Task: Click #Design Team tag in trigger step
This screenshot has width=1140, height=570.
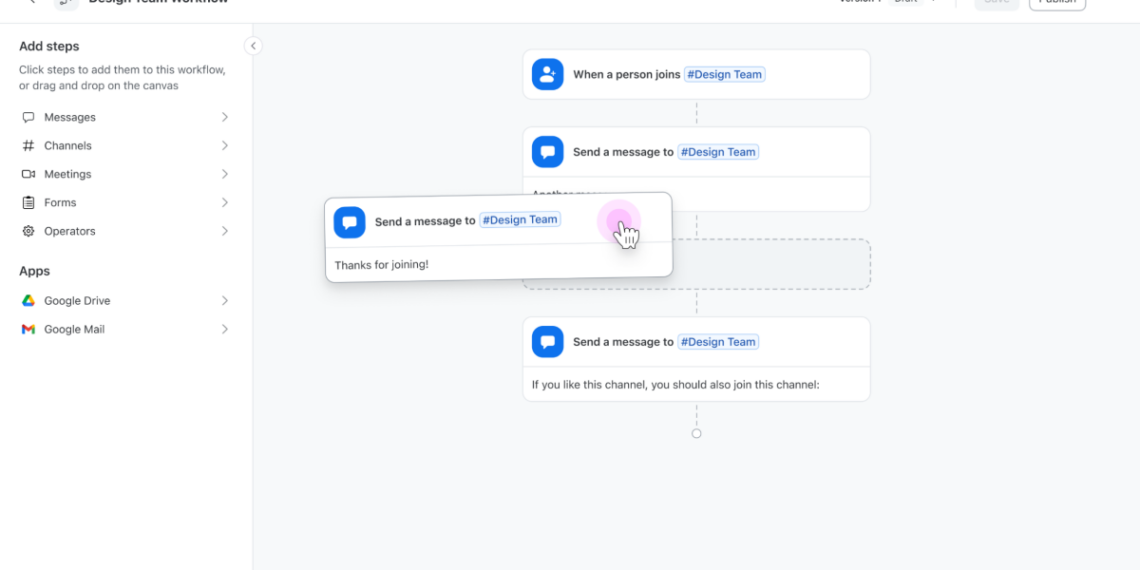Action: [x=724, y=74]
